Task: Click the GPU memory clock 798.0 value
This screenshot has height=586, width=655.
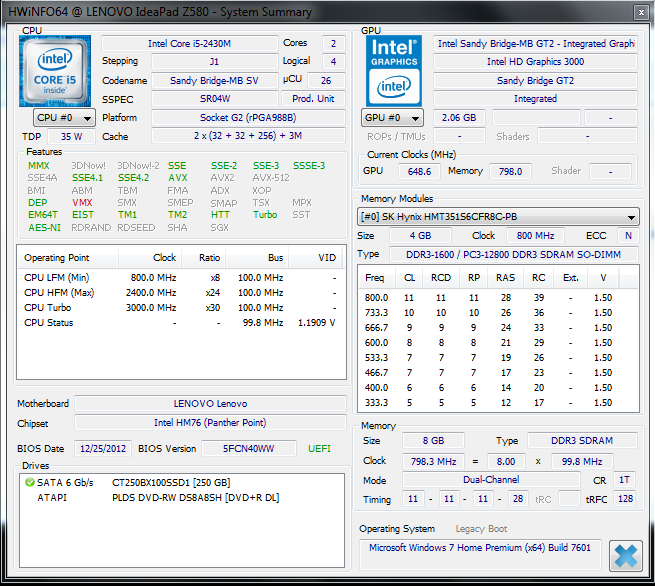Action: (510, 171)
